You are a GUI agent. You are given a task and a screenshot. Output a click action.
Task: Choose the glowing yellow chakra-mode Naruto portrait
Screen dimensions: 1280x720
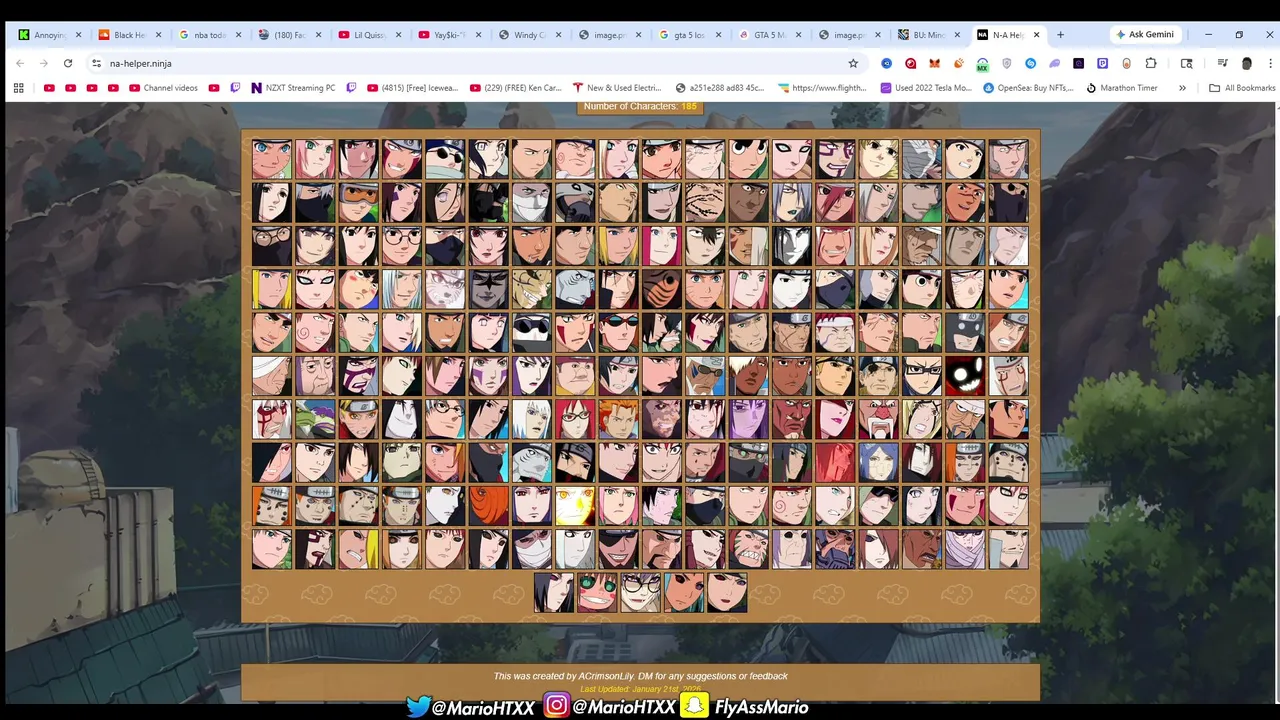(x=575, y=506)
